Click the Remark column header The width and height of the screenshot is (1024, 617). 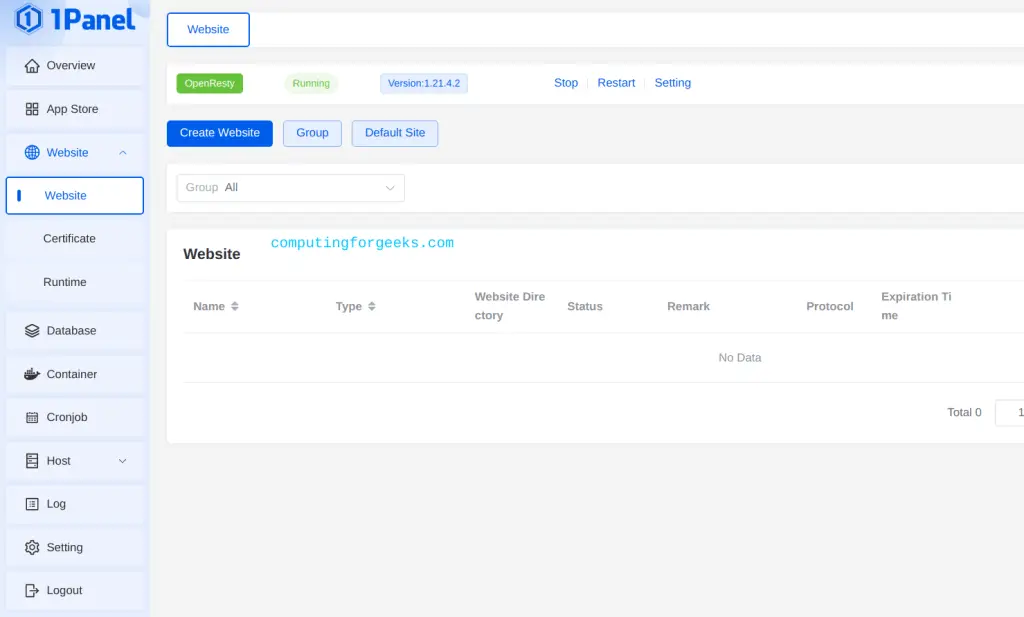688,306
